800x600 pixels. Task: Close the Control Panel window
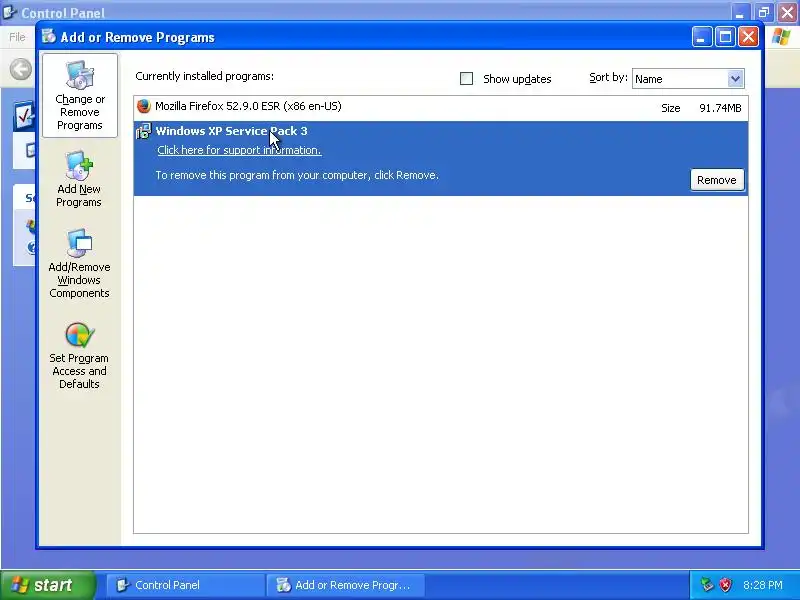pyautogui.click(x=788, y=12)
